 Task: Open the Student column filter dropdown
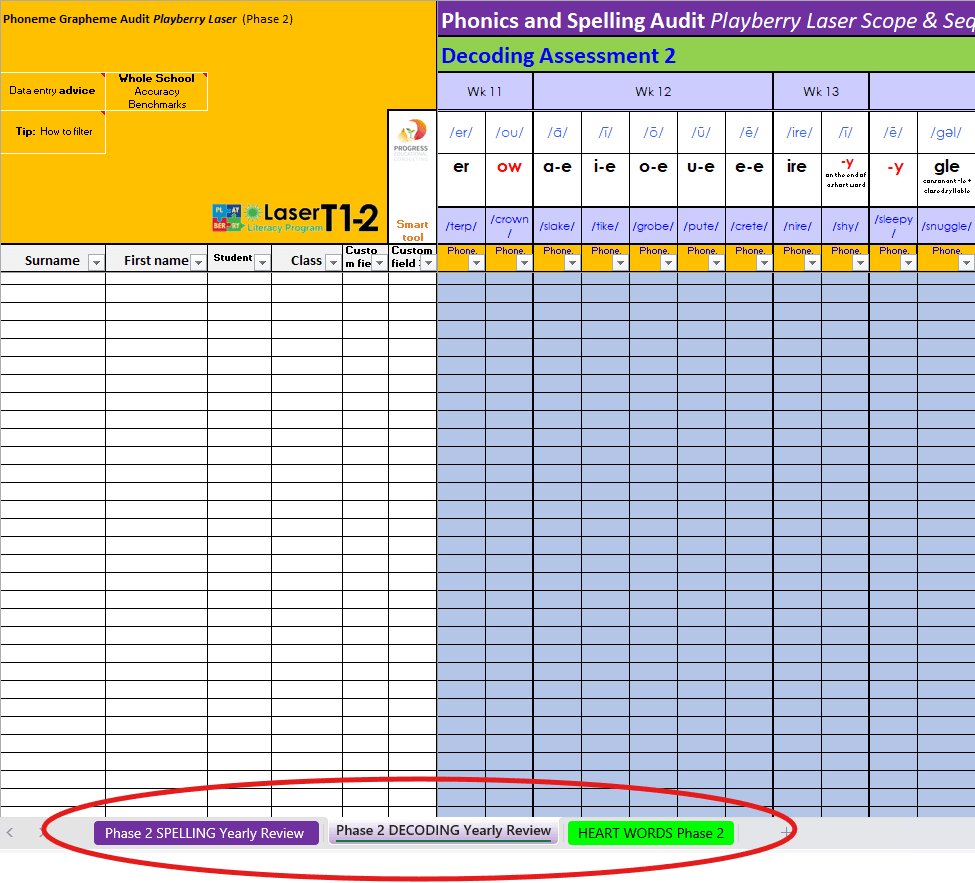click(x=262, y=264)
